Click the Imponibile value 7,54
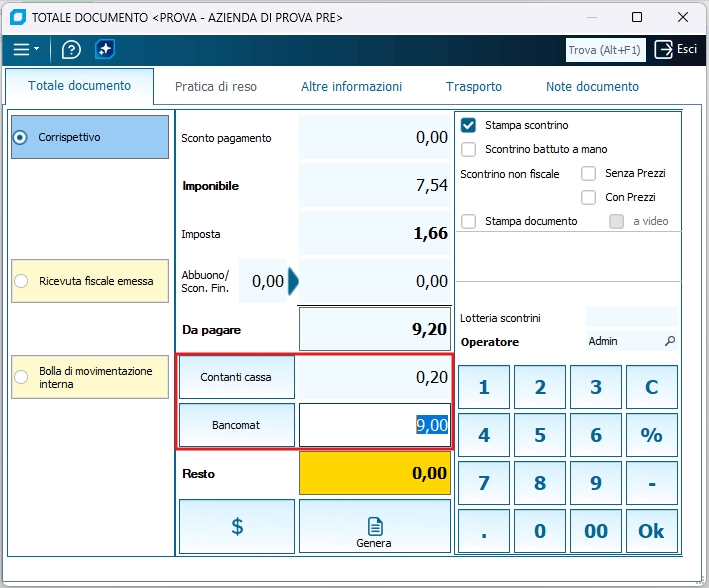The width and height of the screenshot is (709, 588). [375, 185]
